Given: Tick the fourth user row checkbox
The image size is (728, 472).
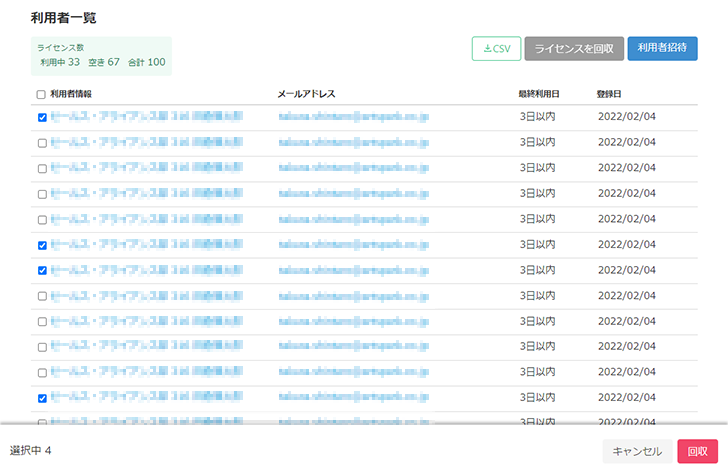Looking at the screenshot, I should coord(41,194).
